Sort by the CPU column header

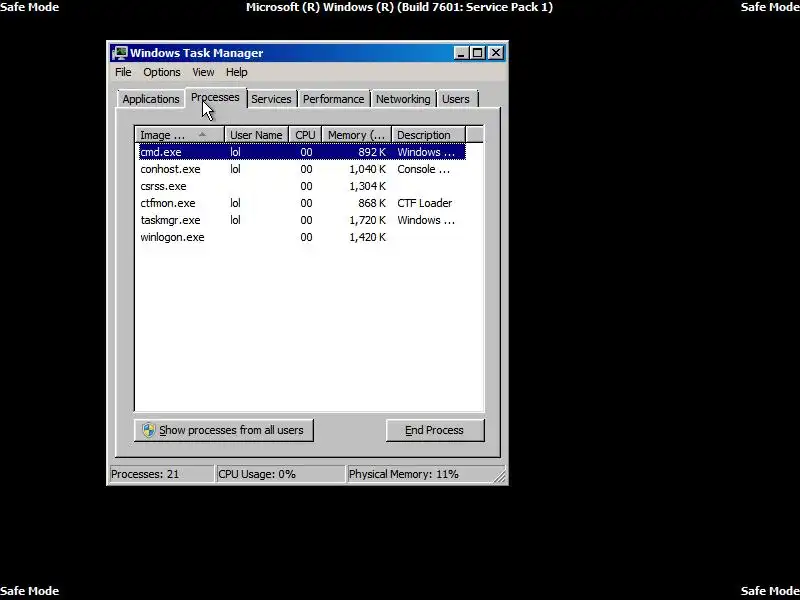(x=305, y=135)
